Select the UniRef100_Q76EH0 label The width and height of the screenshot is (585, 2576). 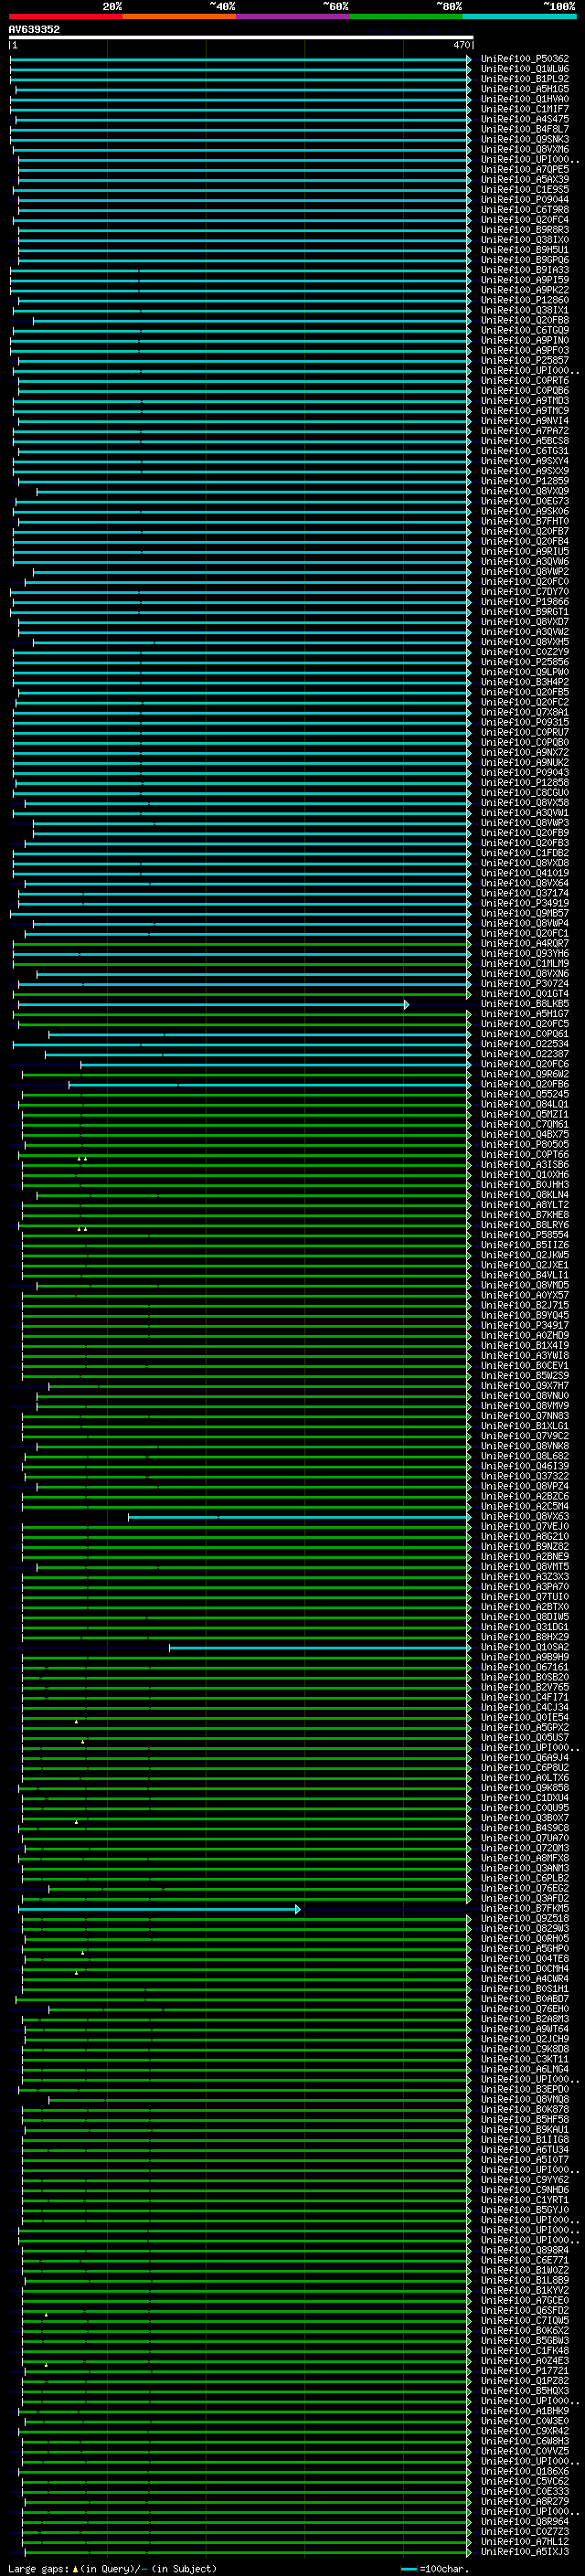click(525, 2009)
